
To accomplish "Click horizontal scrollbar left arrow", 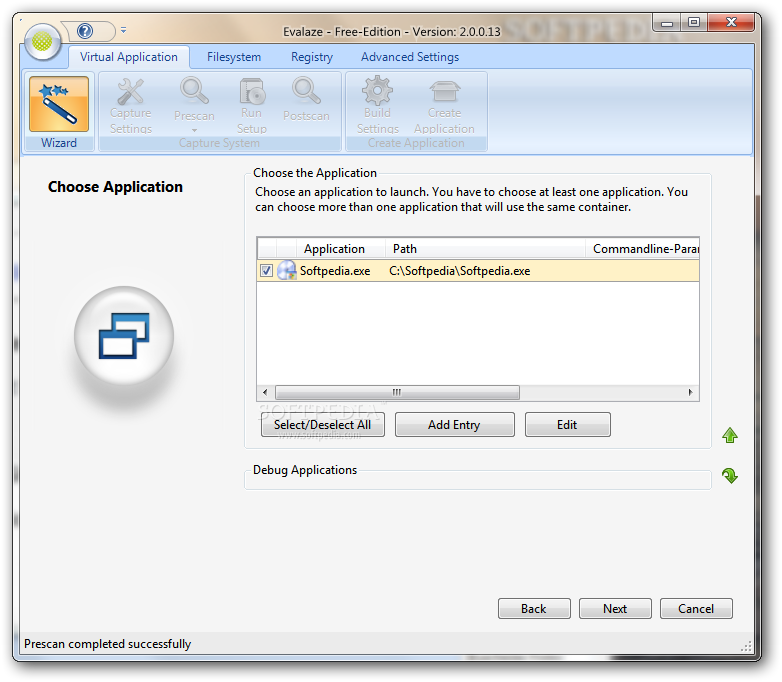I will point(265,392).
